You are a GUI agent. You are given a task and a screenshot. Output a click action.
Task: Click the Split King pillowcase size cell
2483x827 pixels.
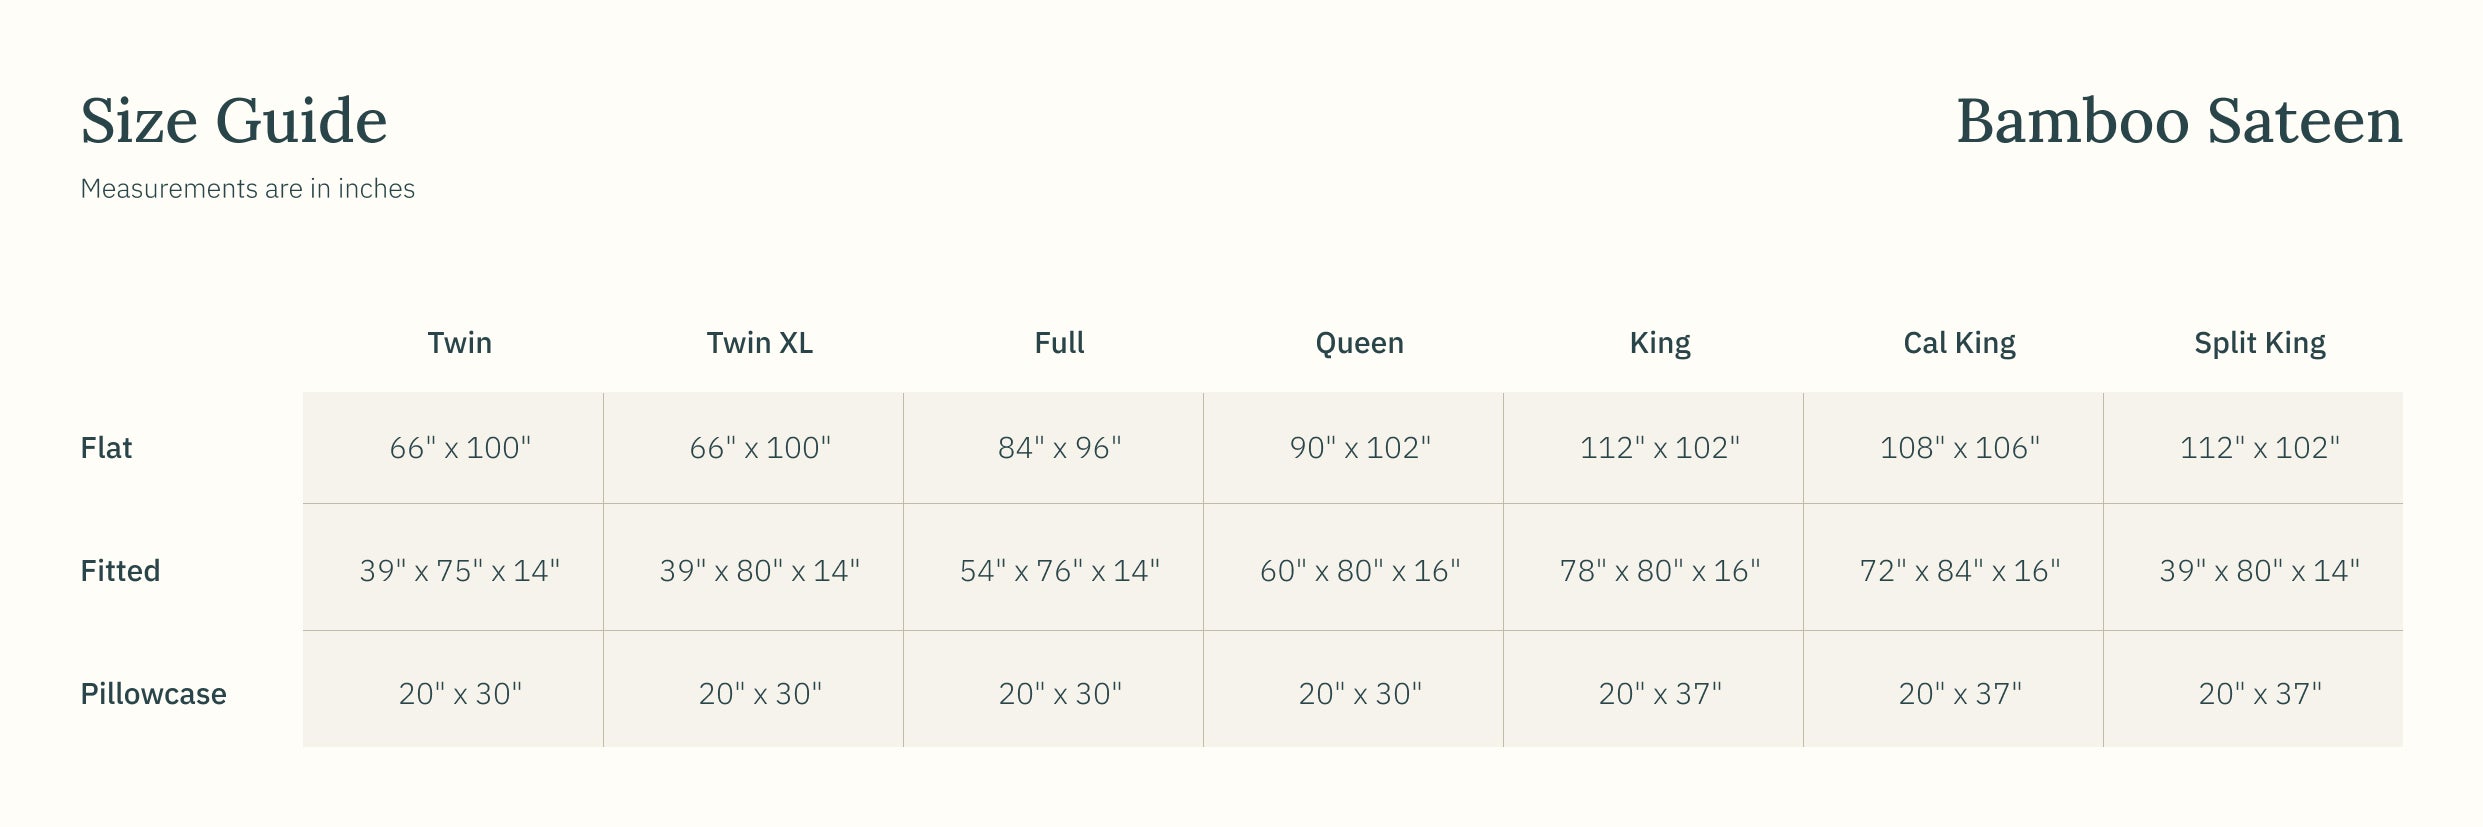click(2259, 694)
